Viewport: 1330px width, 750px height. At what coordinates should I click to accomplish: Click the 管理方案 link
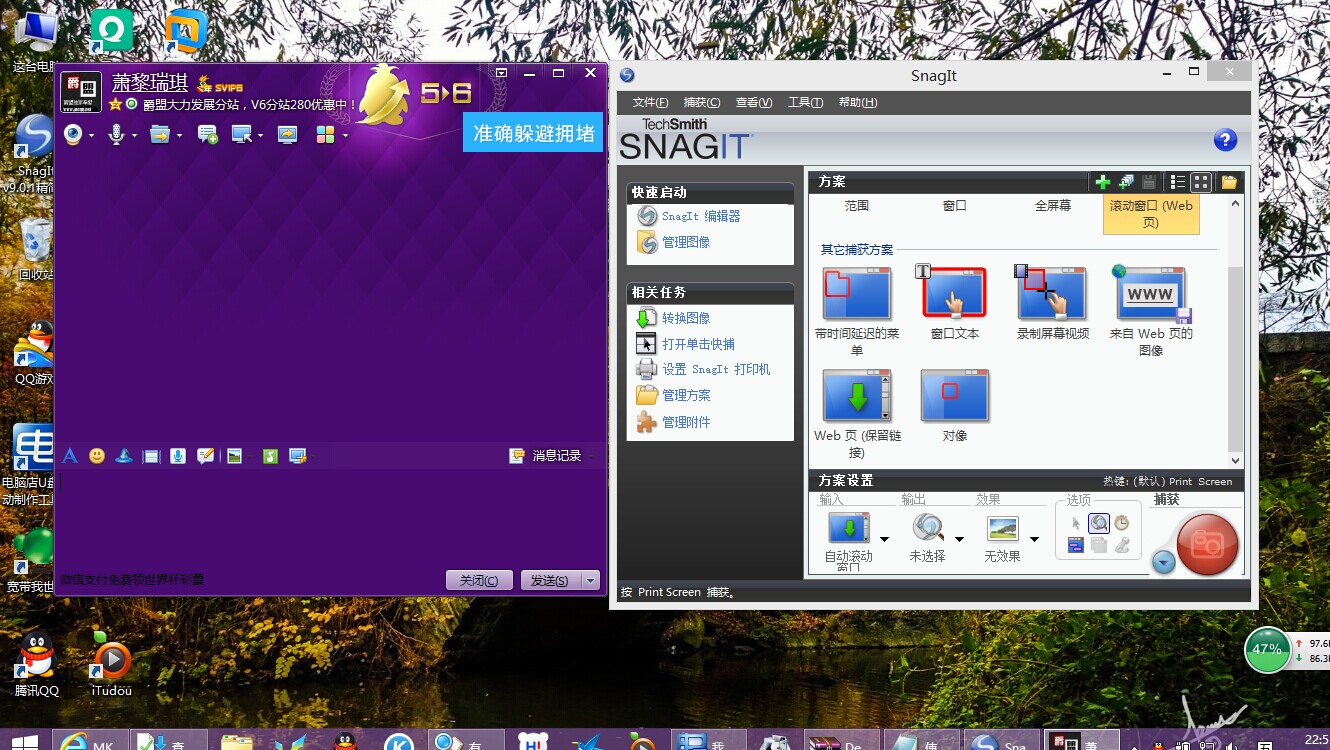[686, 395]
